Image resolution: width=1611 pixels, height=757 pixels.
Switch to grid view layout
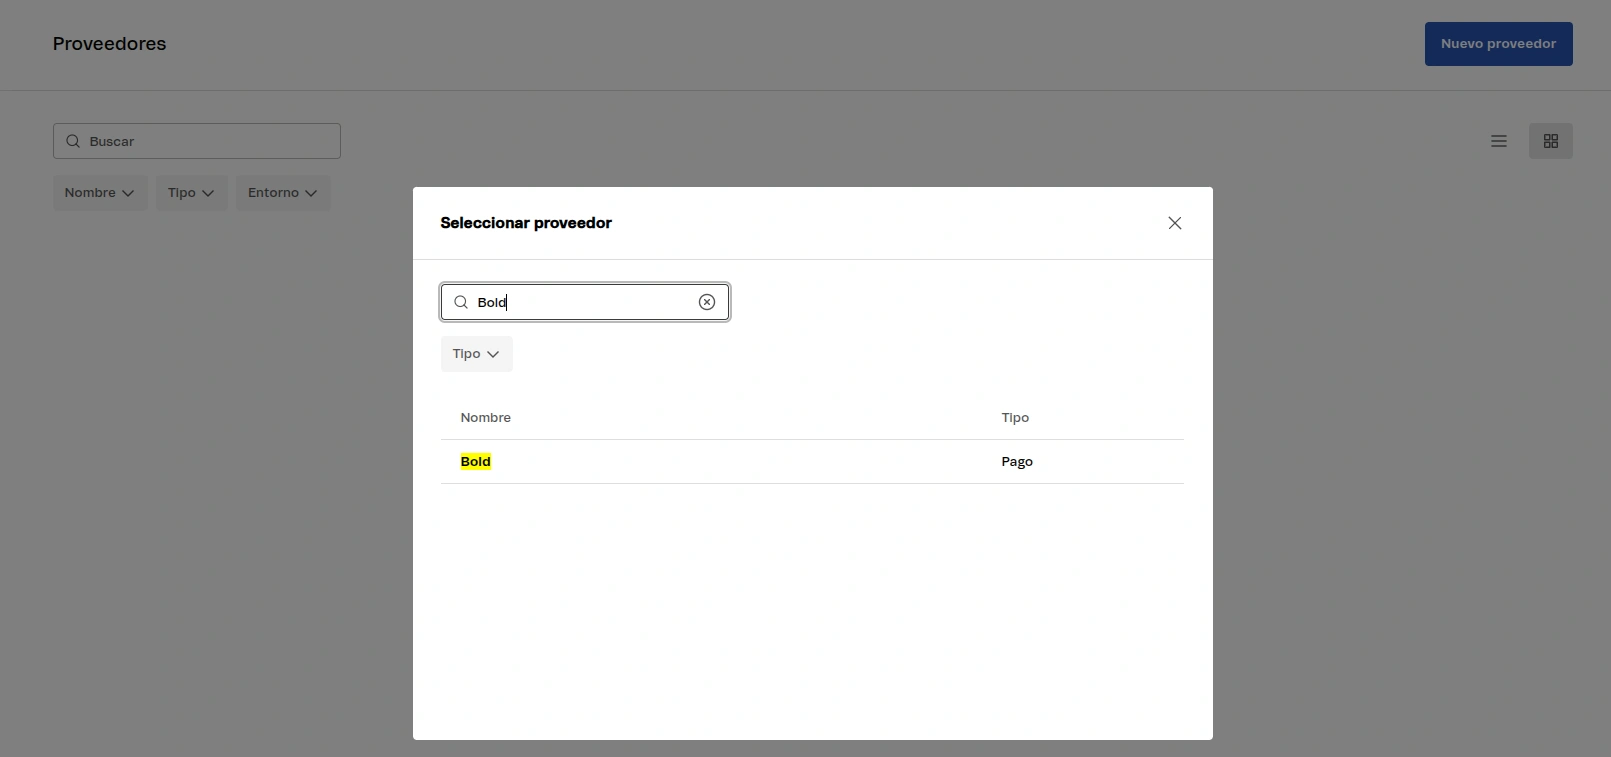(x=1550, y=141)
